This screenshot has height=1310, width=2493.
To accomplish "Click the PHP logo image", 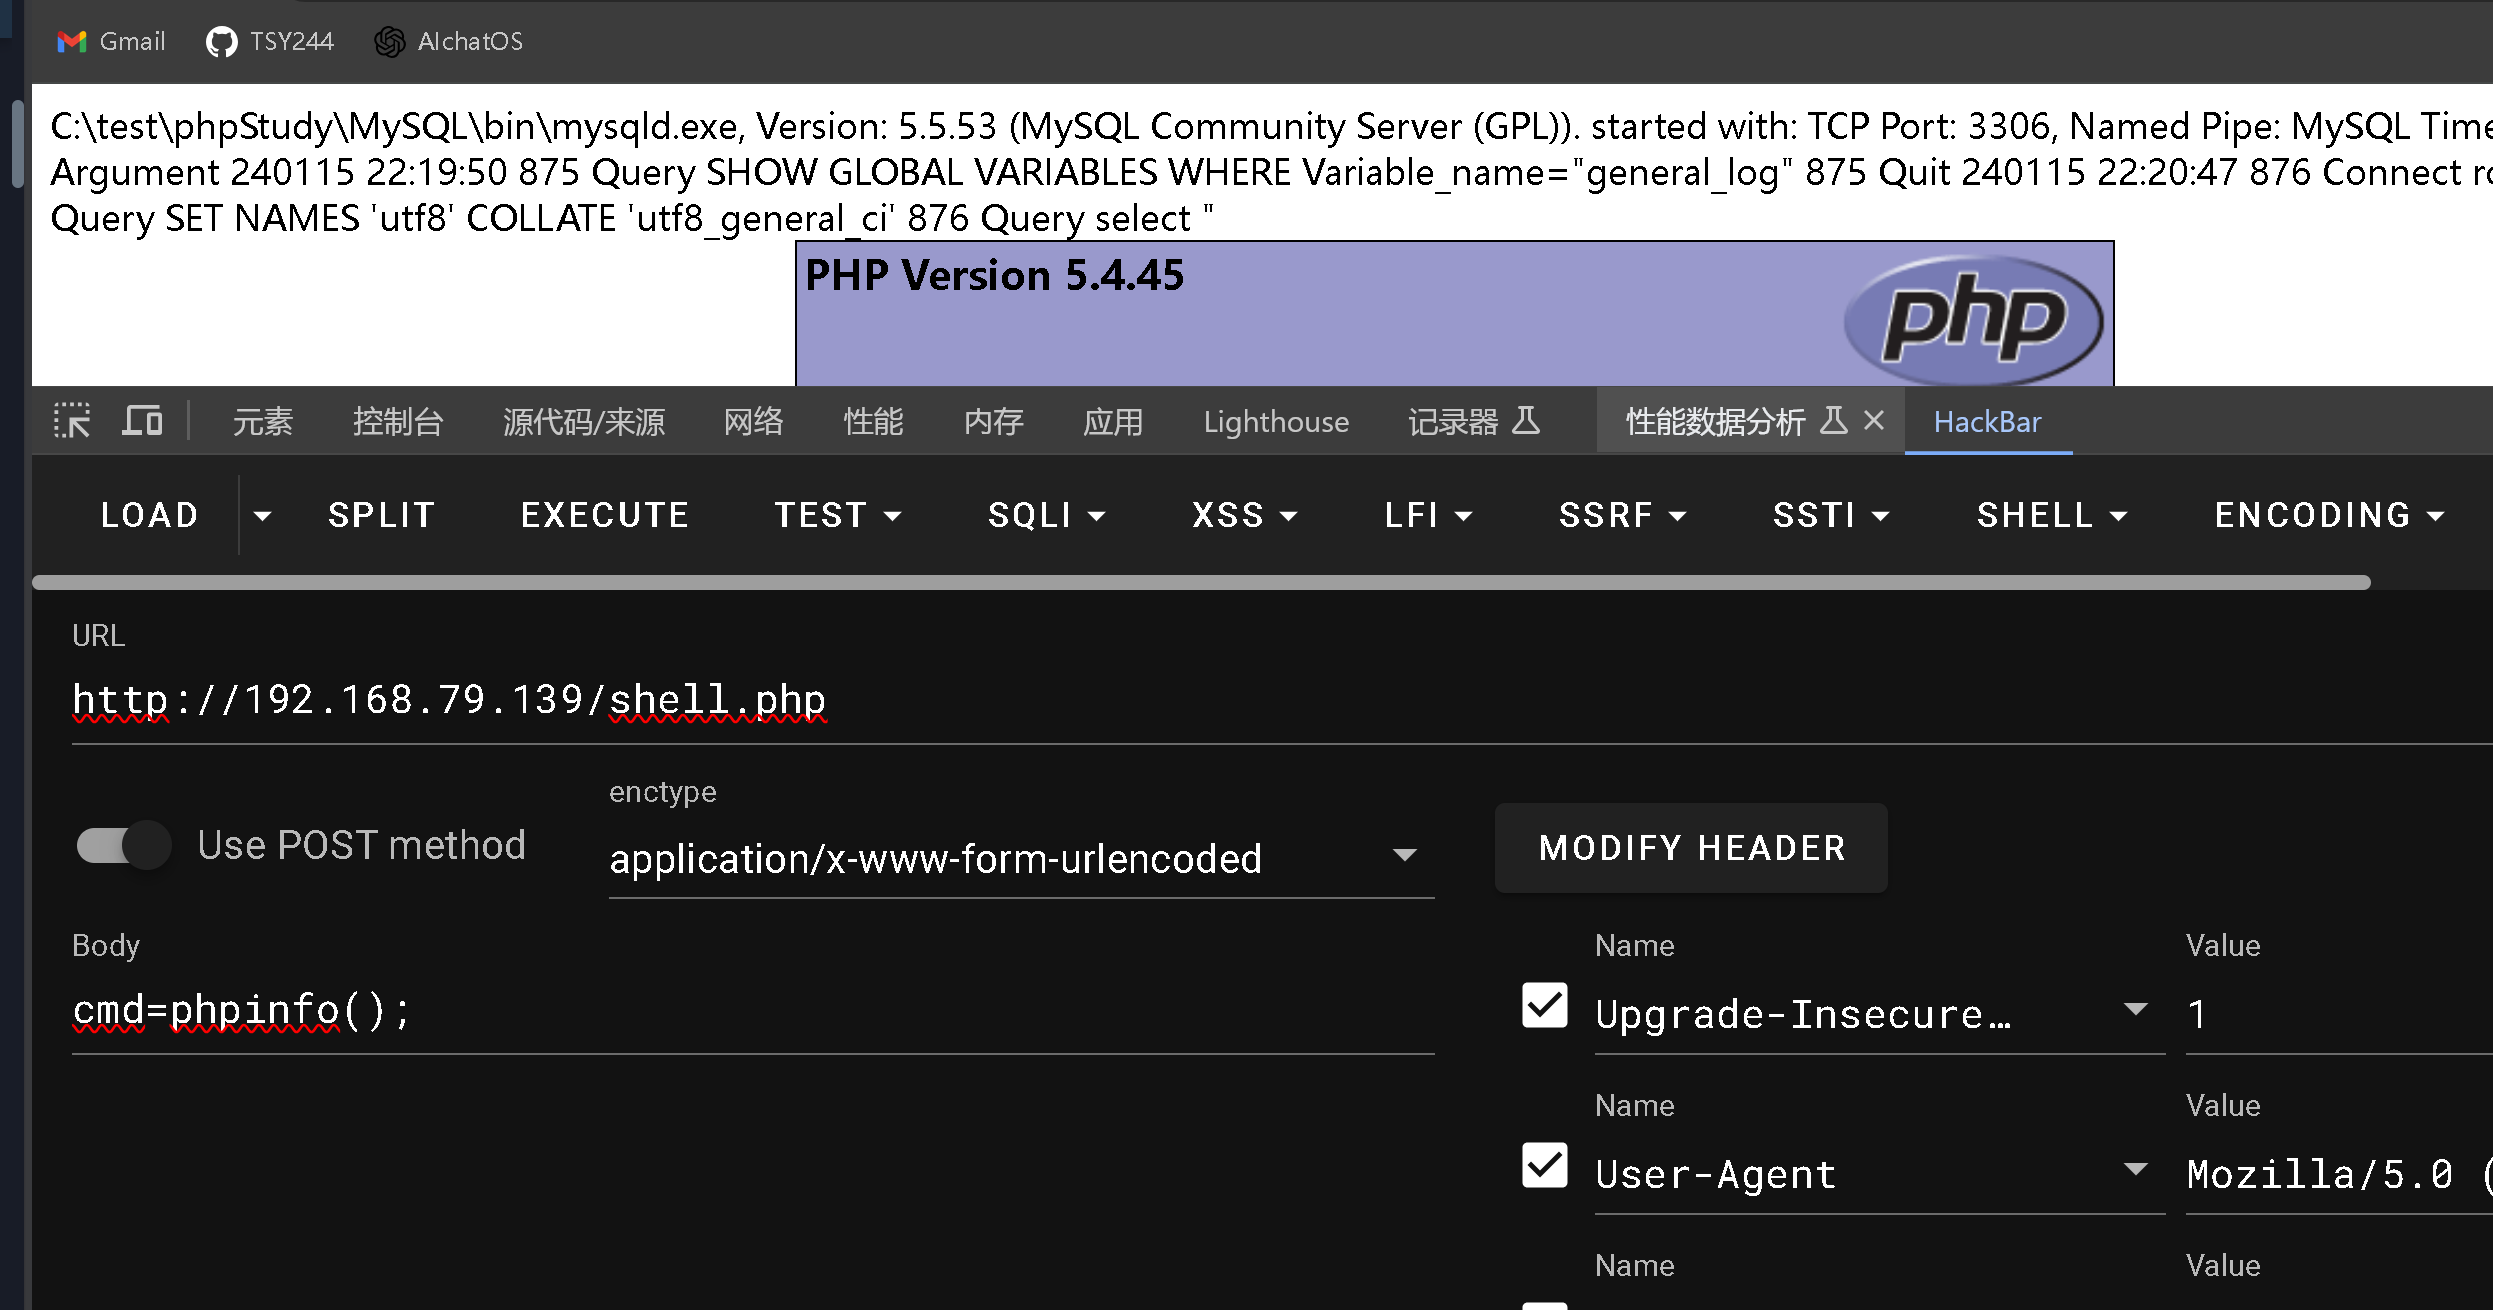I will (x=1972, y=320).
